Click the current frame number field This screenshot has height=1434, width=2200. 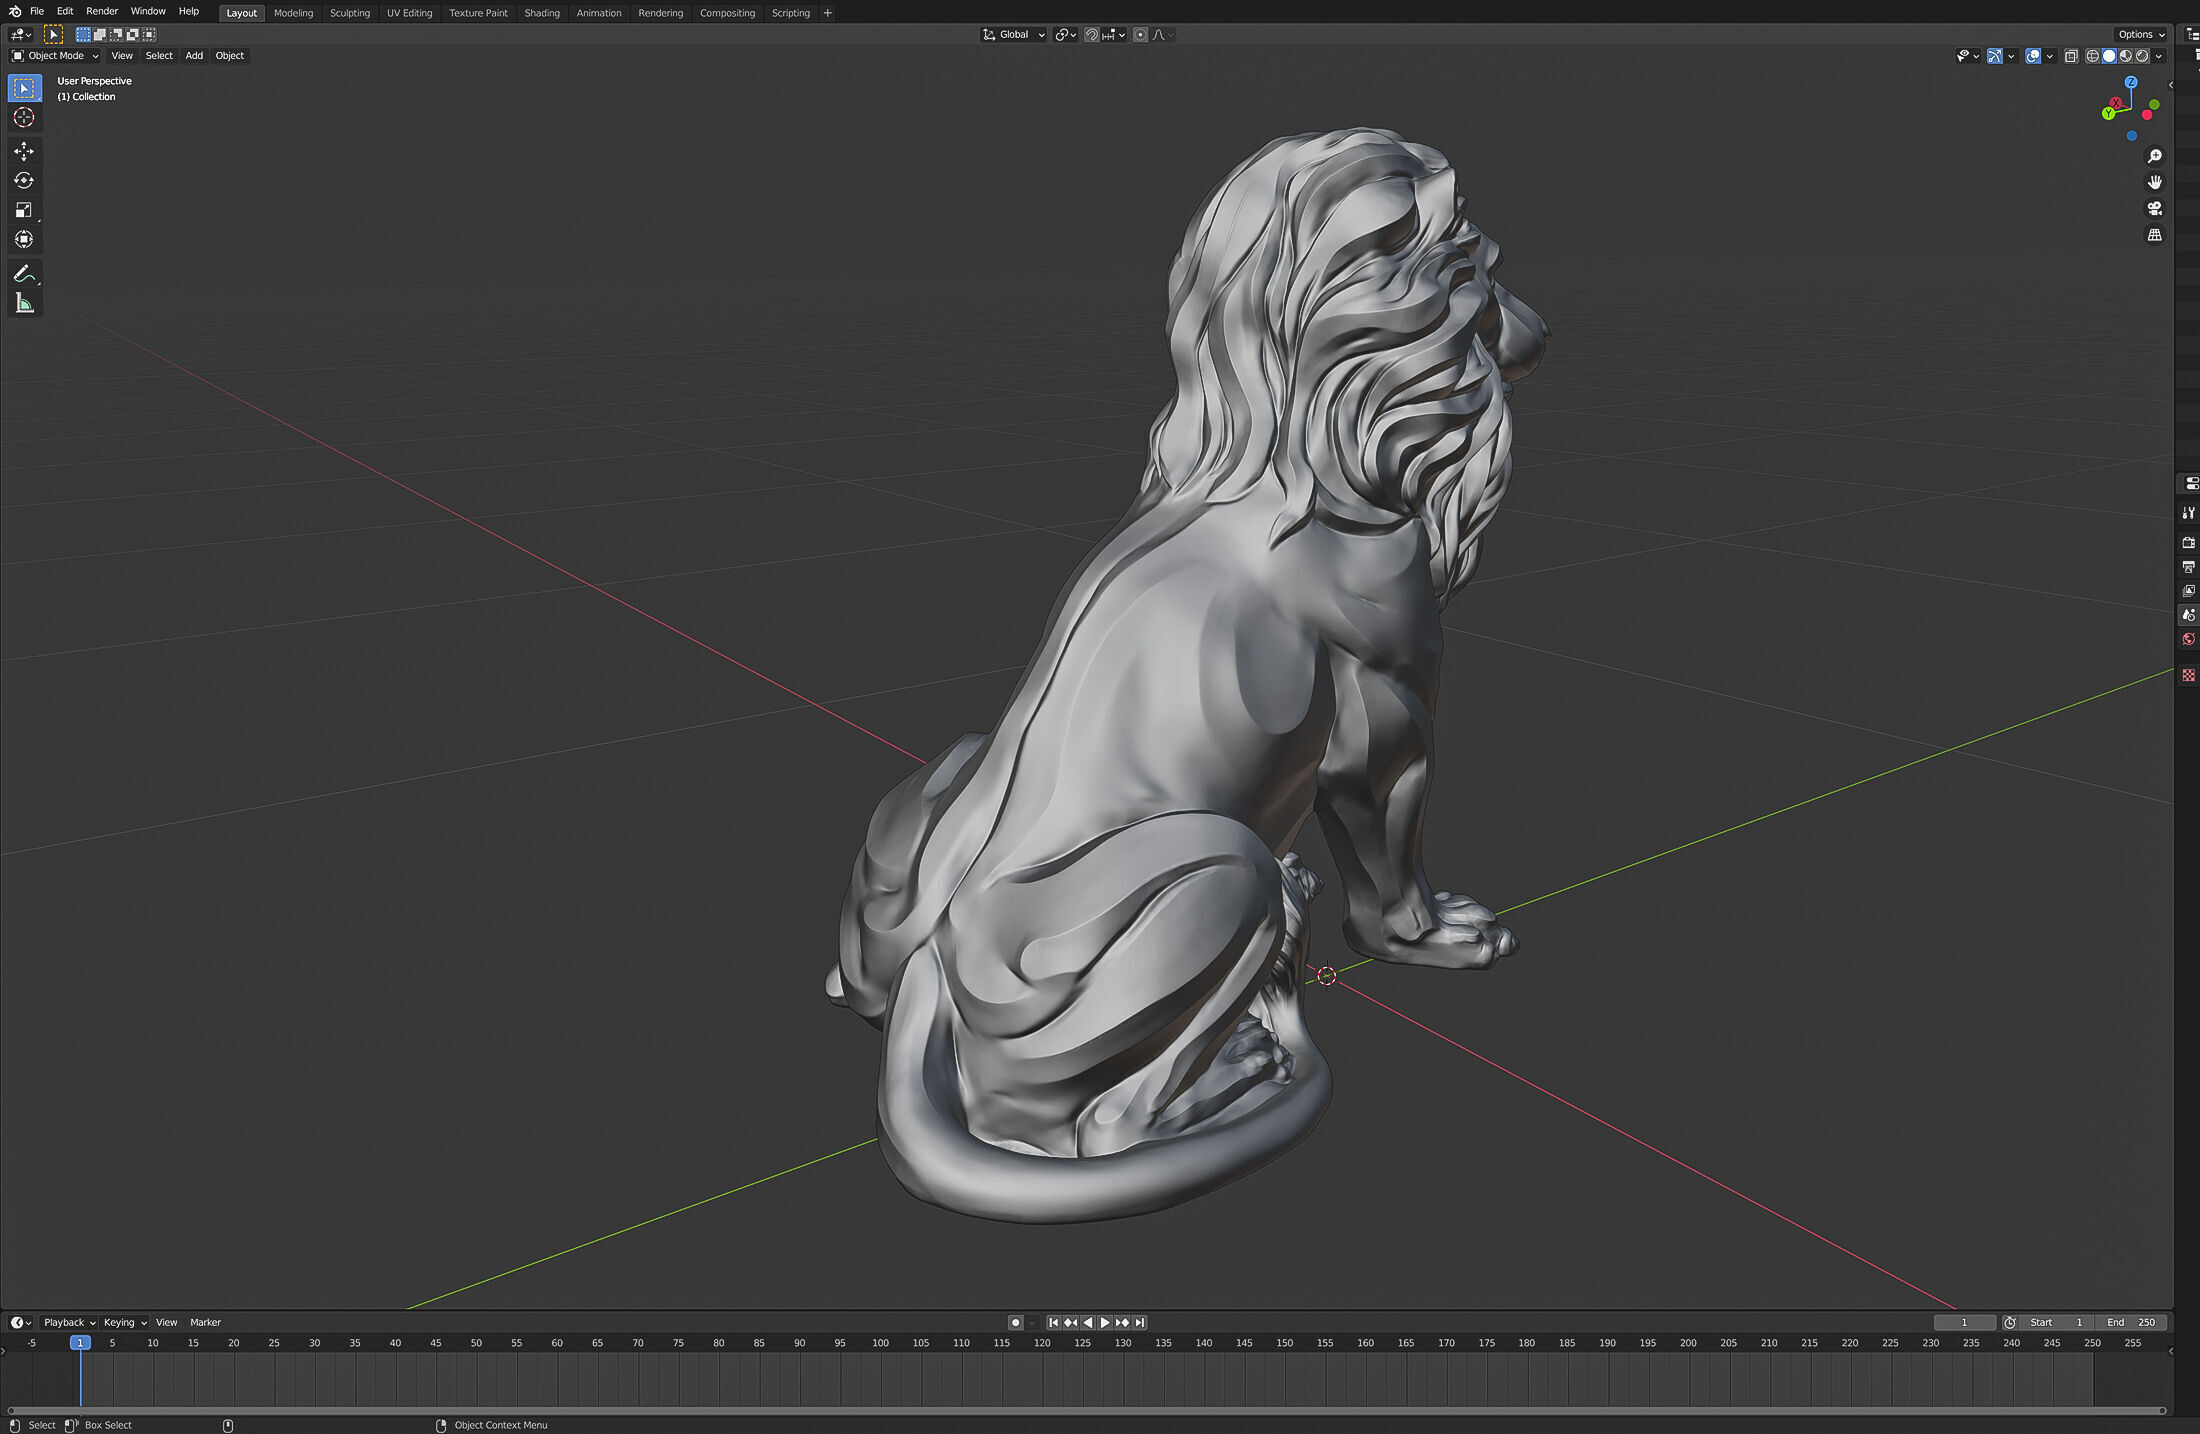pos(1964,1322)
